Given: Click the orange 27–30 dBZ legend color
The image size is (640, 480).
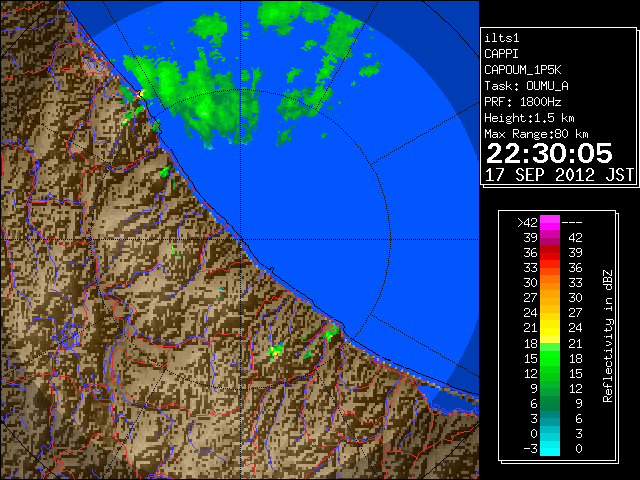Looking at the screenshot, I should pos(550,298).
